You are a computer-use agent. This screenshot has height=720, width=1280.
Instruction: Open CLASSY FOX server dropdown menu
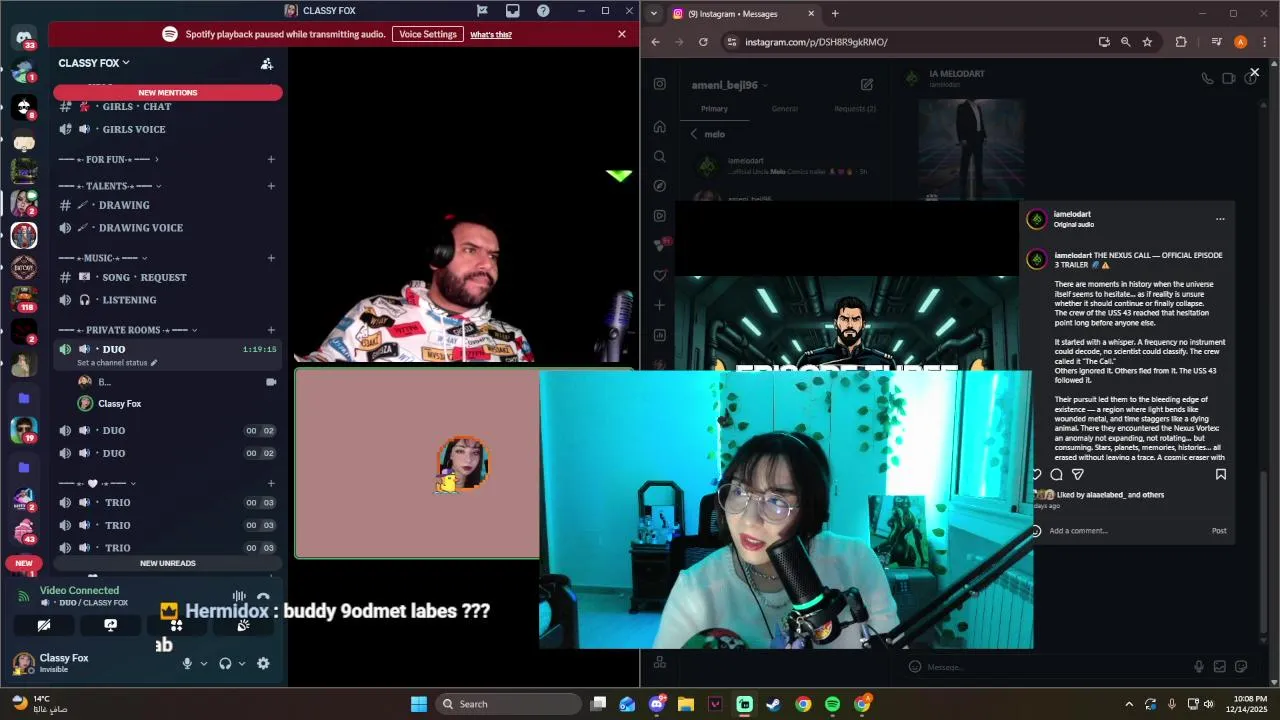[x=94, y=63]
